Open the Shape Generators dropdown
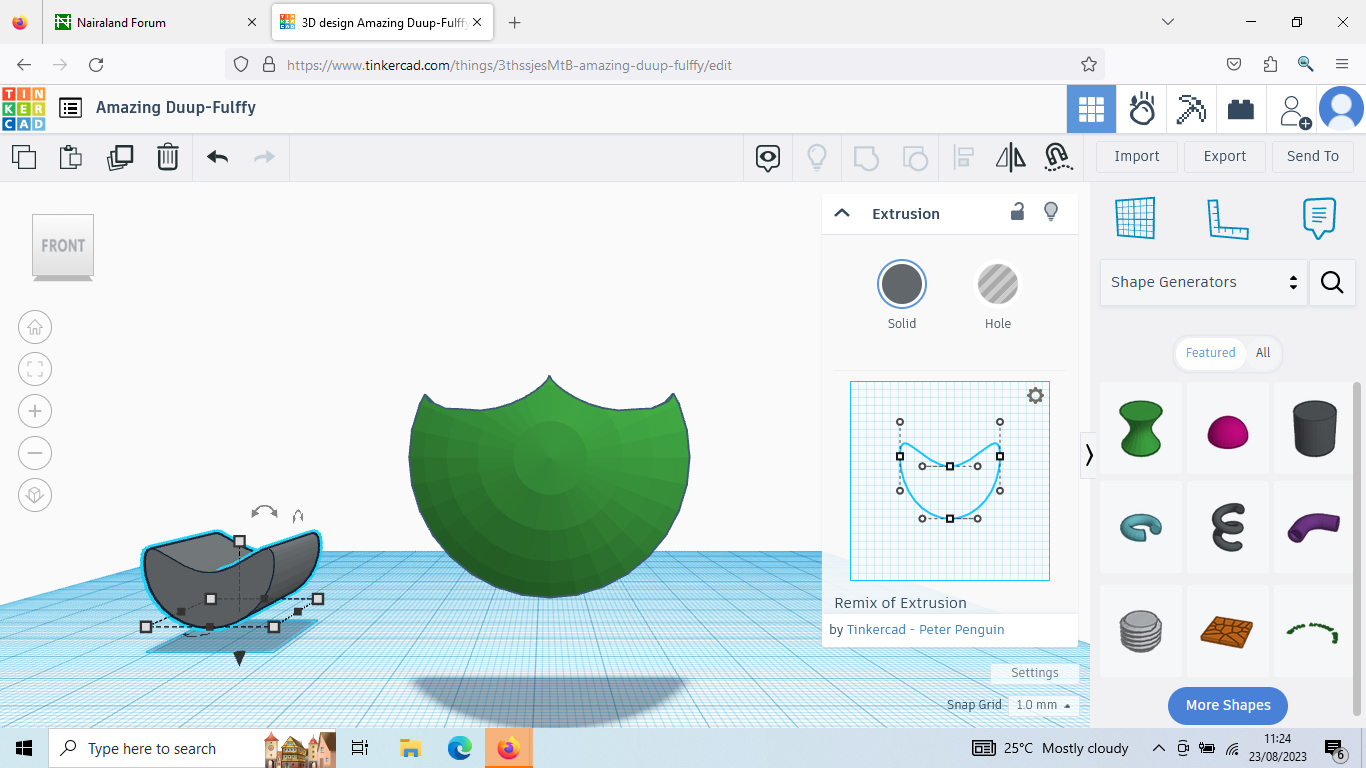 pyautogui.click(x=1203, y=282)
